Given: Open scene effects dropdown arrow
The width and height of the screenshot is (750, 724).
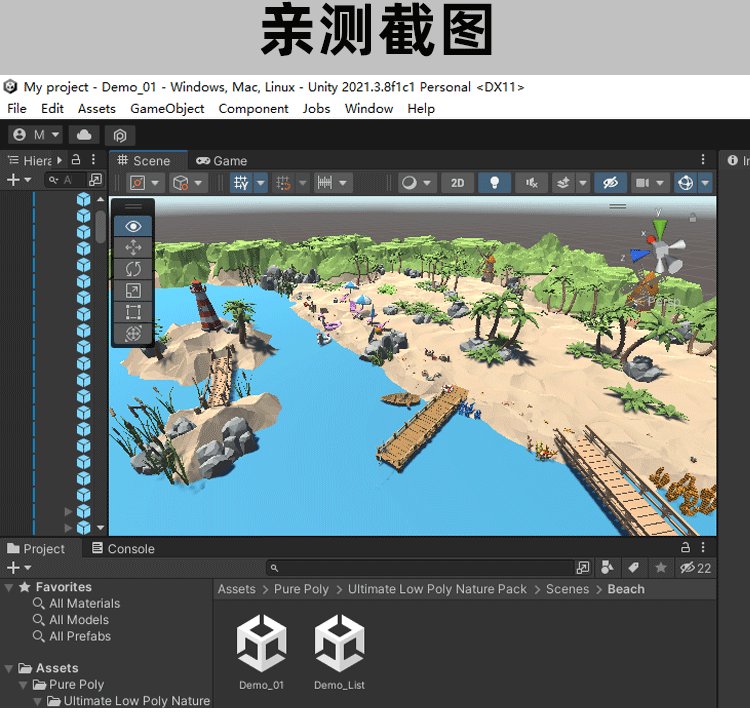Looking at the screenshot, I should pyautogui.click(x=583, y=183).
